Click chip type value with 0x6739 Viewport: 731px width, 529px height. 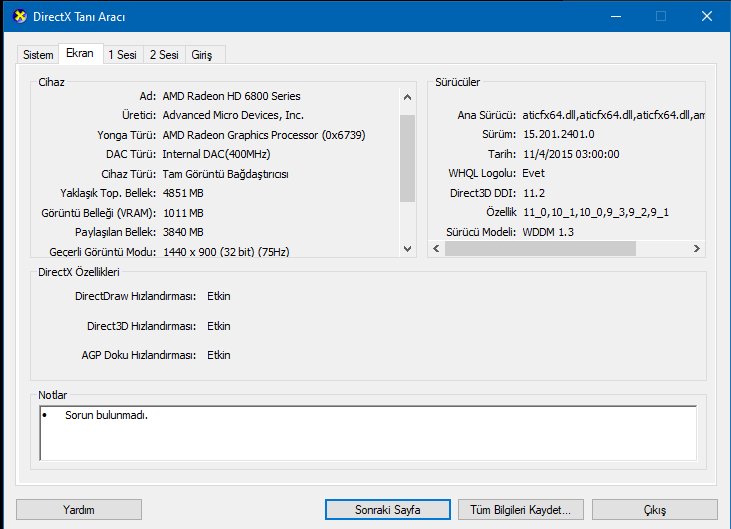[x=264, y=135]
